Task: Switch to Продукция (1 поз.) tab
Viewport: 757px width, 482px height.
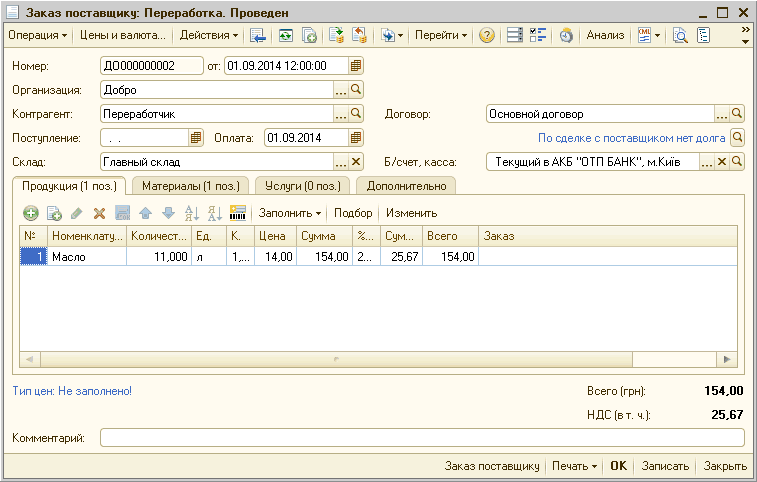Action: point(70,186)
